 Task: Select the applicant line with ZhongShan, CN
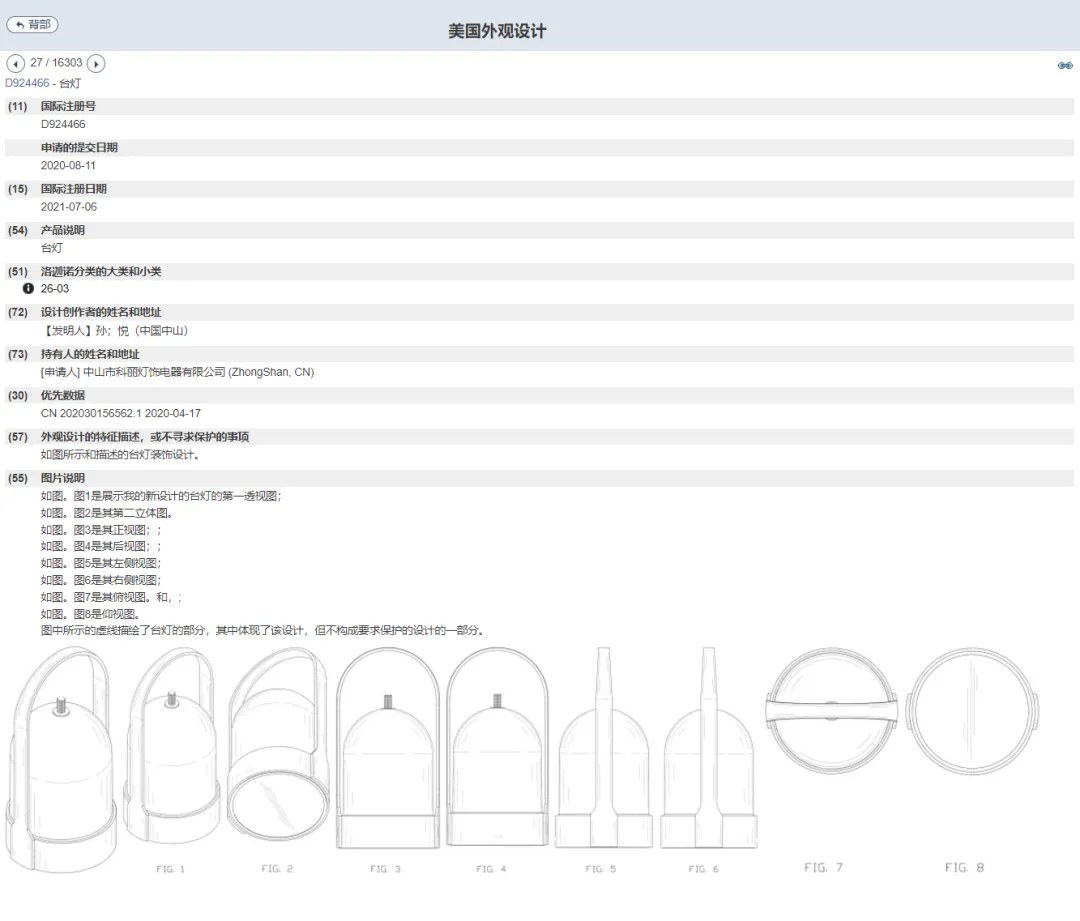178,372
